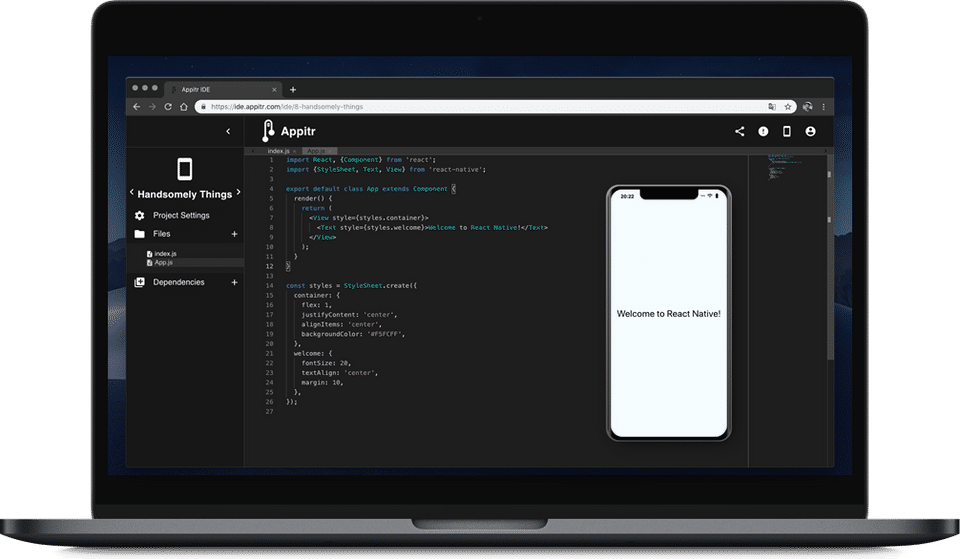This screenshot has width=960, height=559.
Task: Open the alert exclamation icon in header
Action: point(763,131)
